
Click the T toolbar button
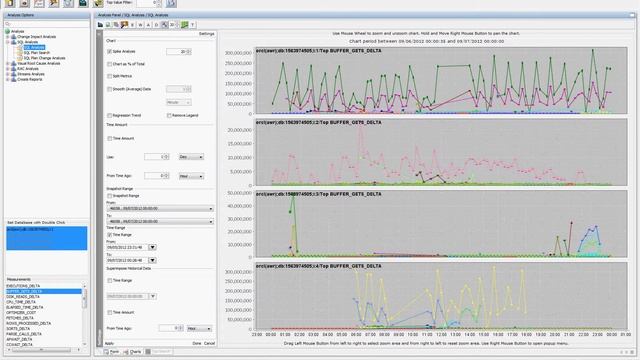pos(193,25)
